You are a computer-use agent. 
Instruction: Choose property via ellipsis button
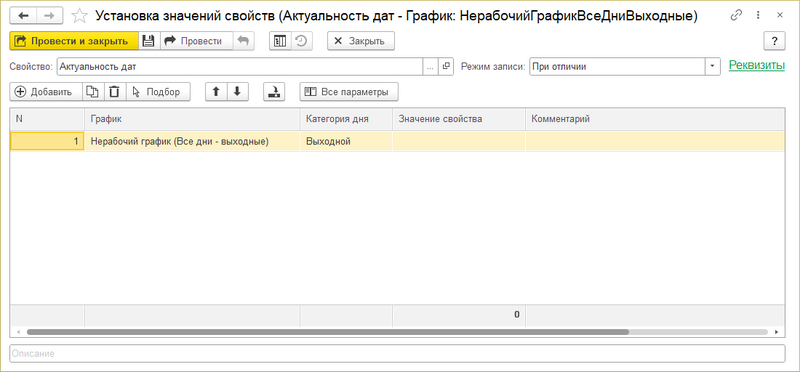(x=430, y=66)
